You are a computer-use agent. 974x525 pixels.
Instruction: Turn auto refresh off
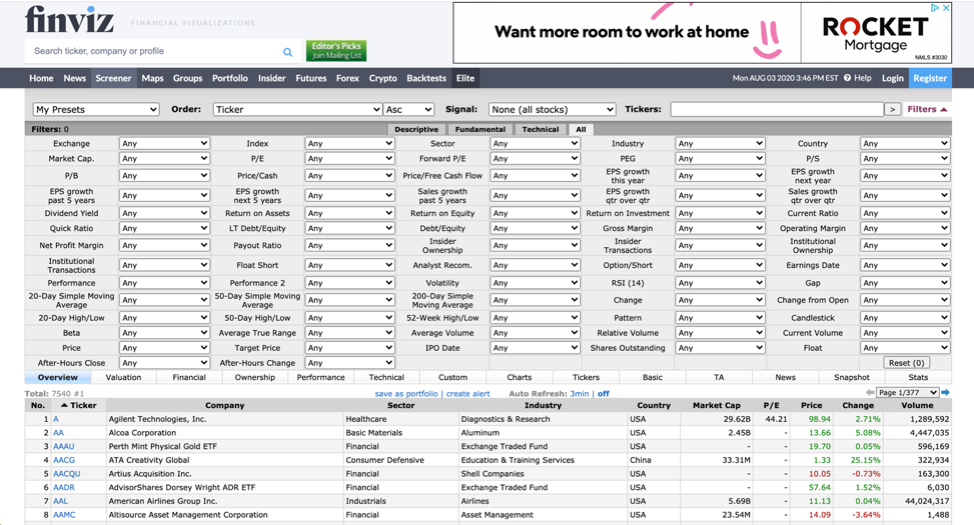[x=603, y=393]
